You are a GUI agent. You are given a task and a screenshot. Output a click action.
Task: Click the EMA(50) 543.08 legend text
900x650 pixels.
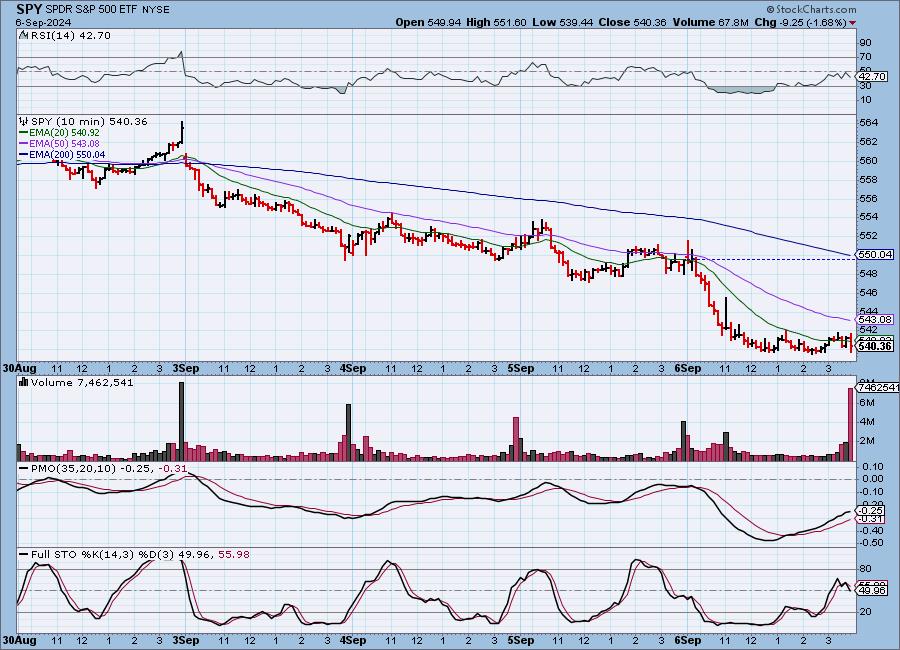[64, 144]
